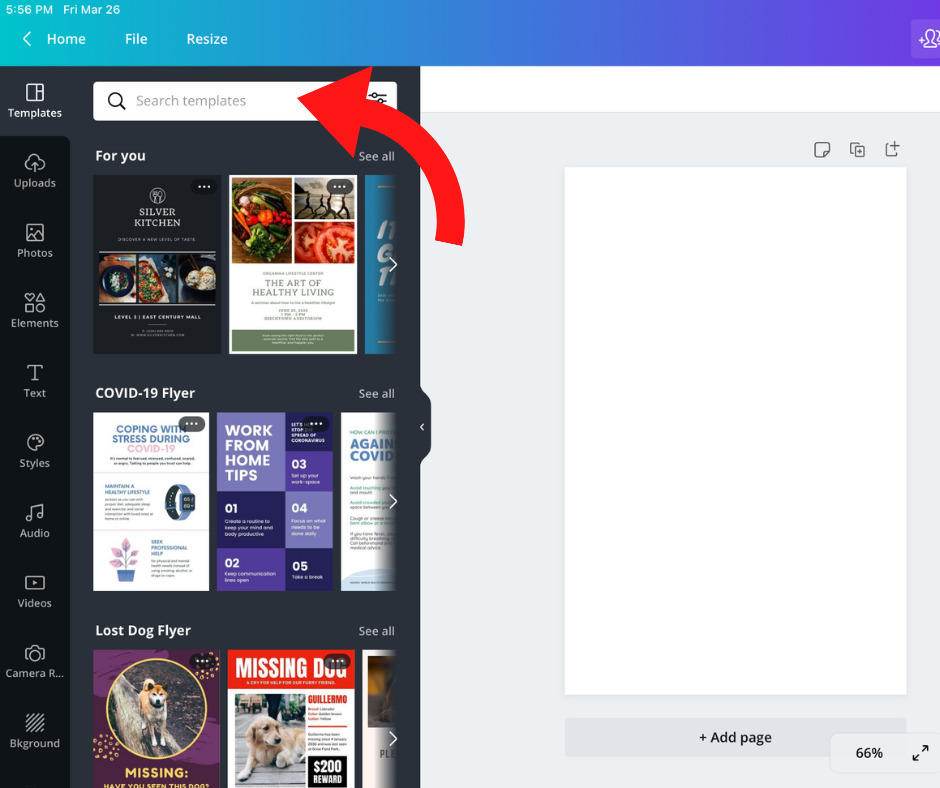Select the blue partially visible For you template
940x788 pixels.
[x=380, y=264]
